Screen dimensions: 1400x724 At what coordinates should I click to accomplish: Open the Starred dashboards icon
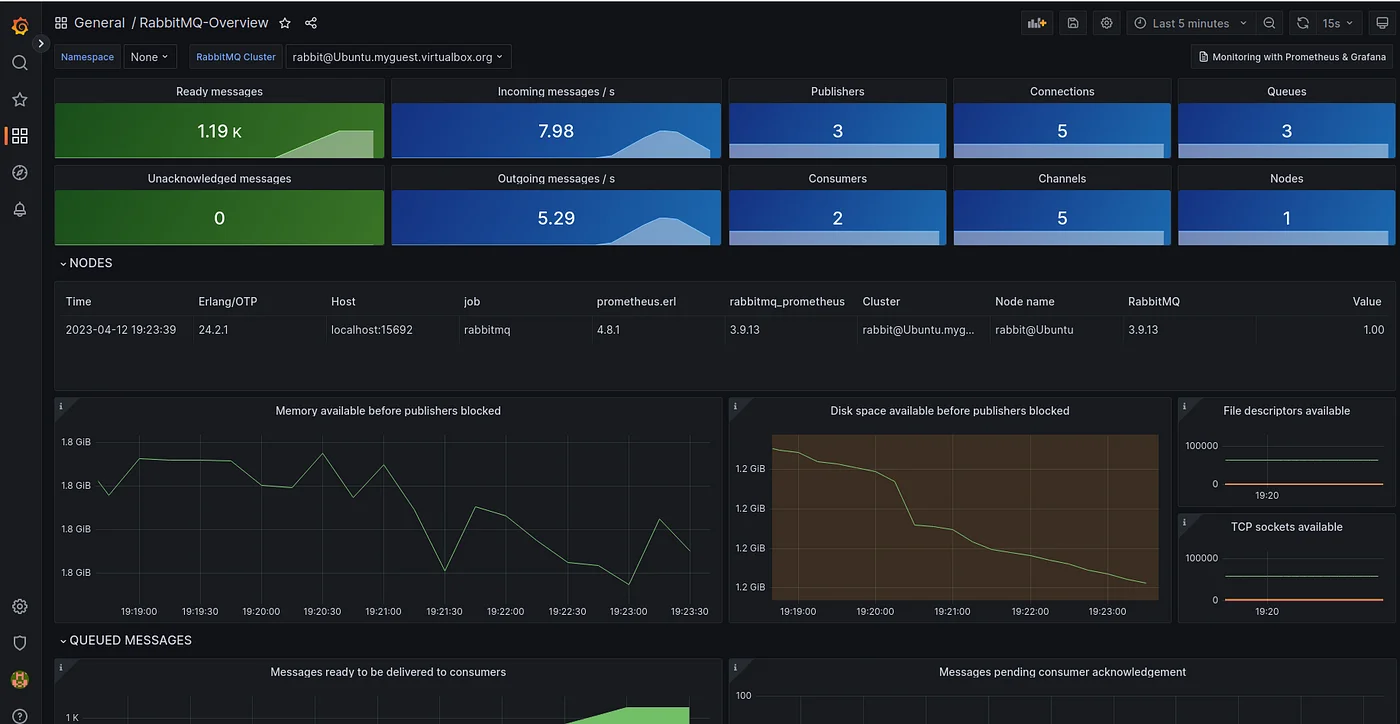coord(20,100)
